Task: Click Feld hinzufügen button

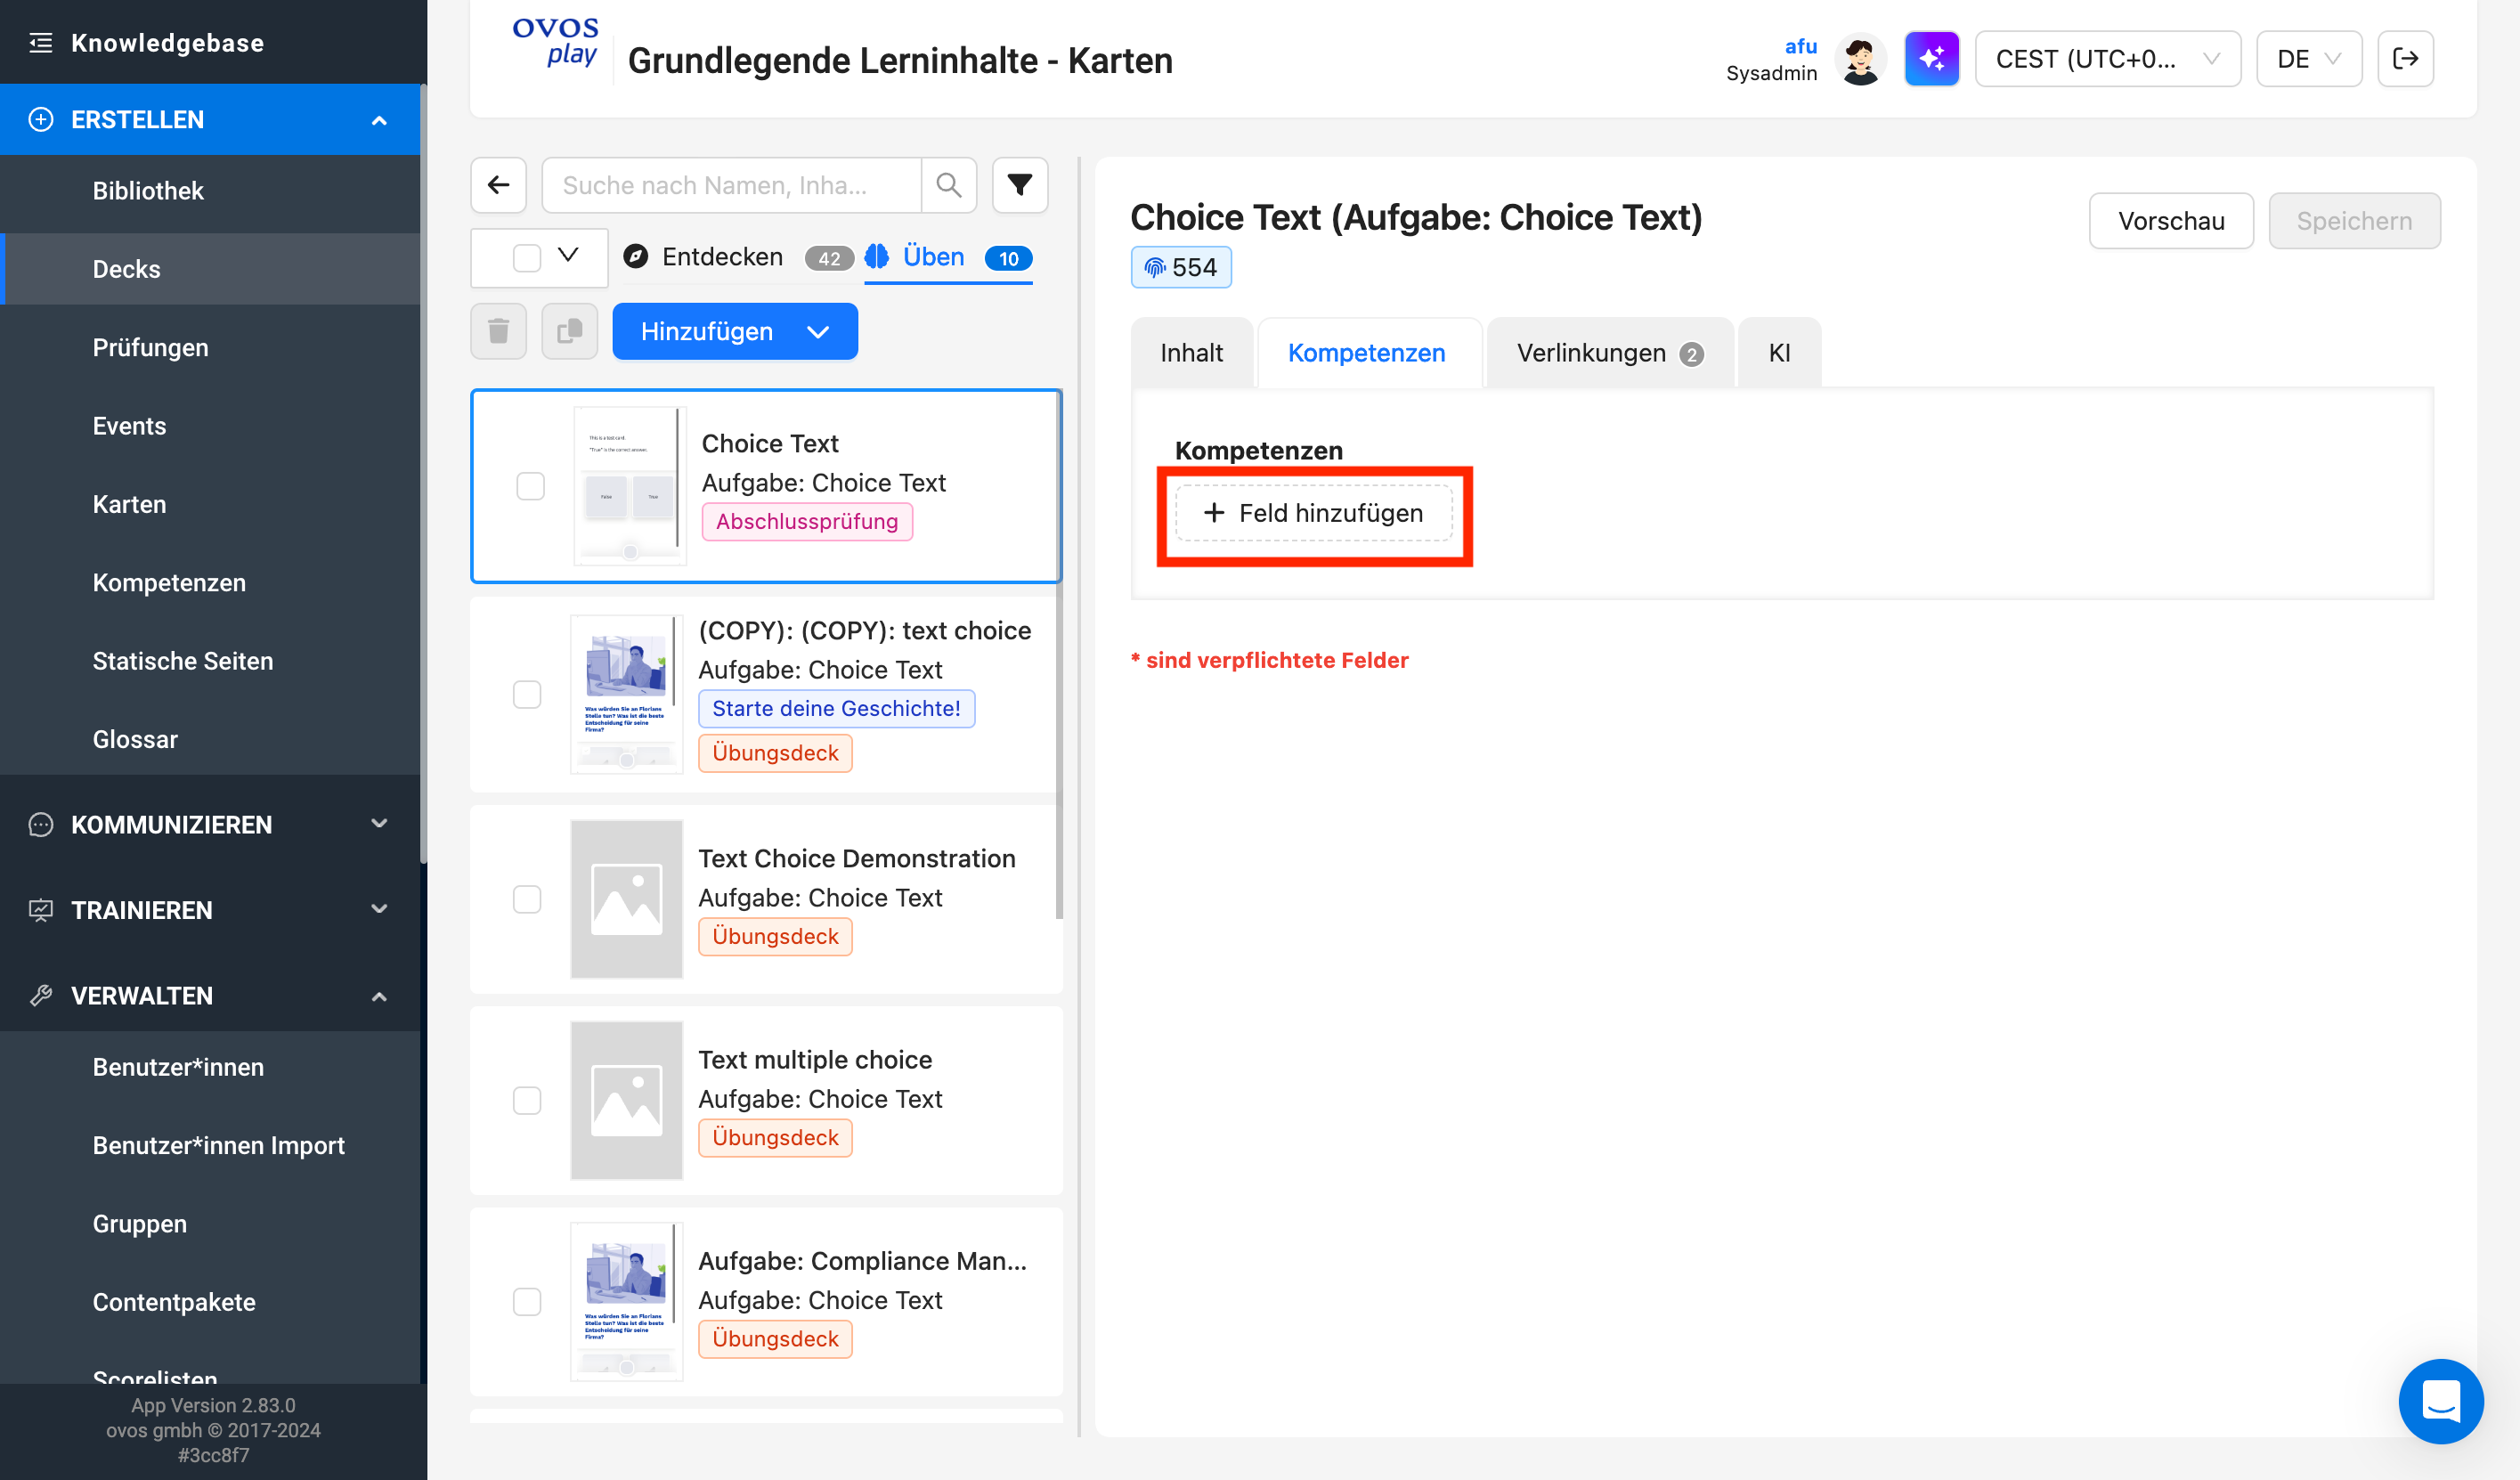Action: point(1313,513)
